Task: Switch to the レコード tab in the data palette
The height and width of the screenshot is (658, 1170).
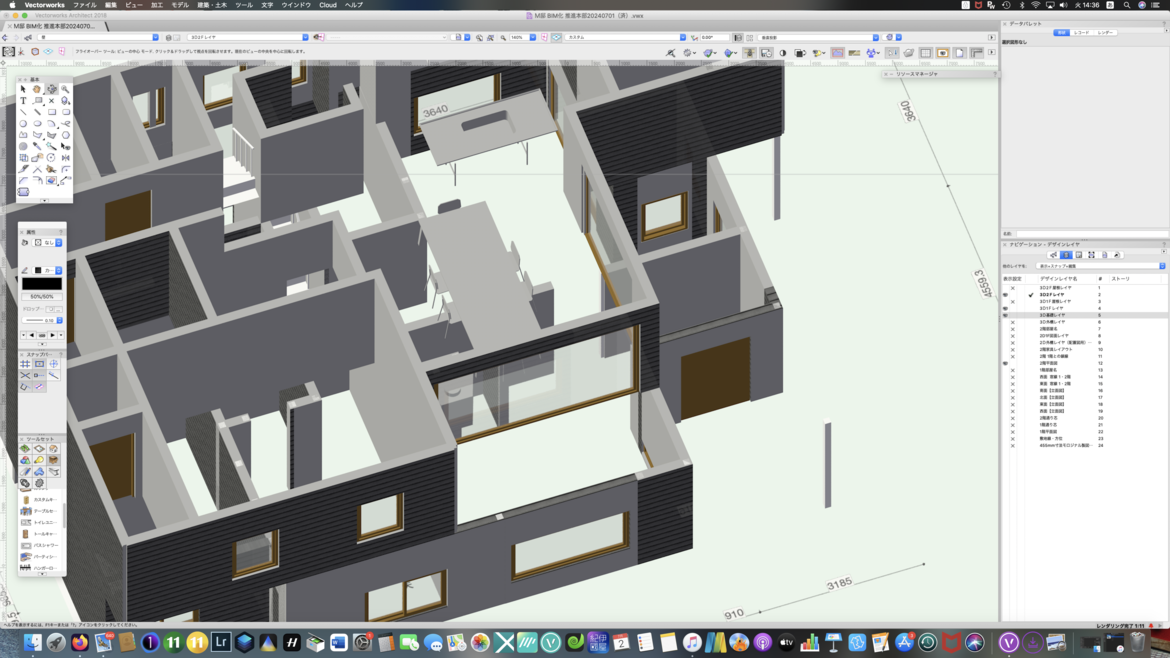Action: coord(1082,33)
